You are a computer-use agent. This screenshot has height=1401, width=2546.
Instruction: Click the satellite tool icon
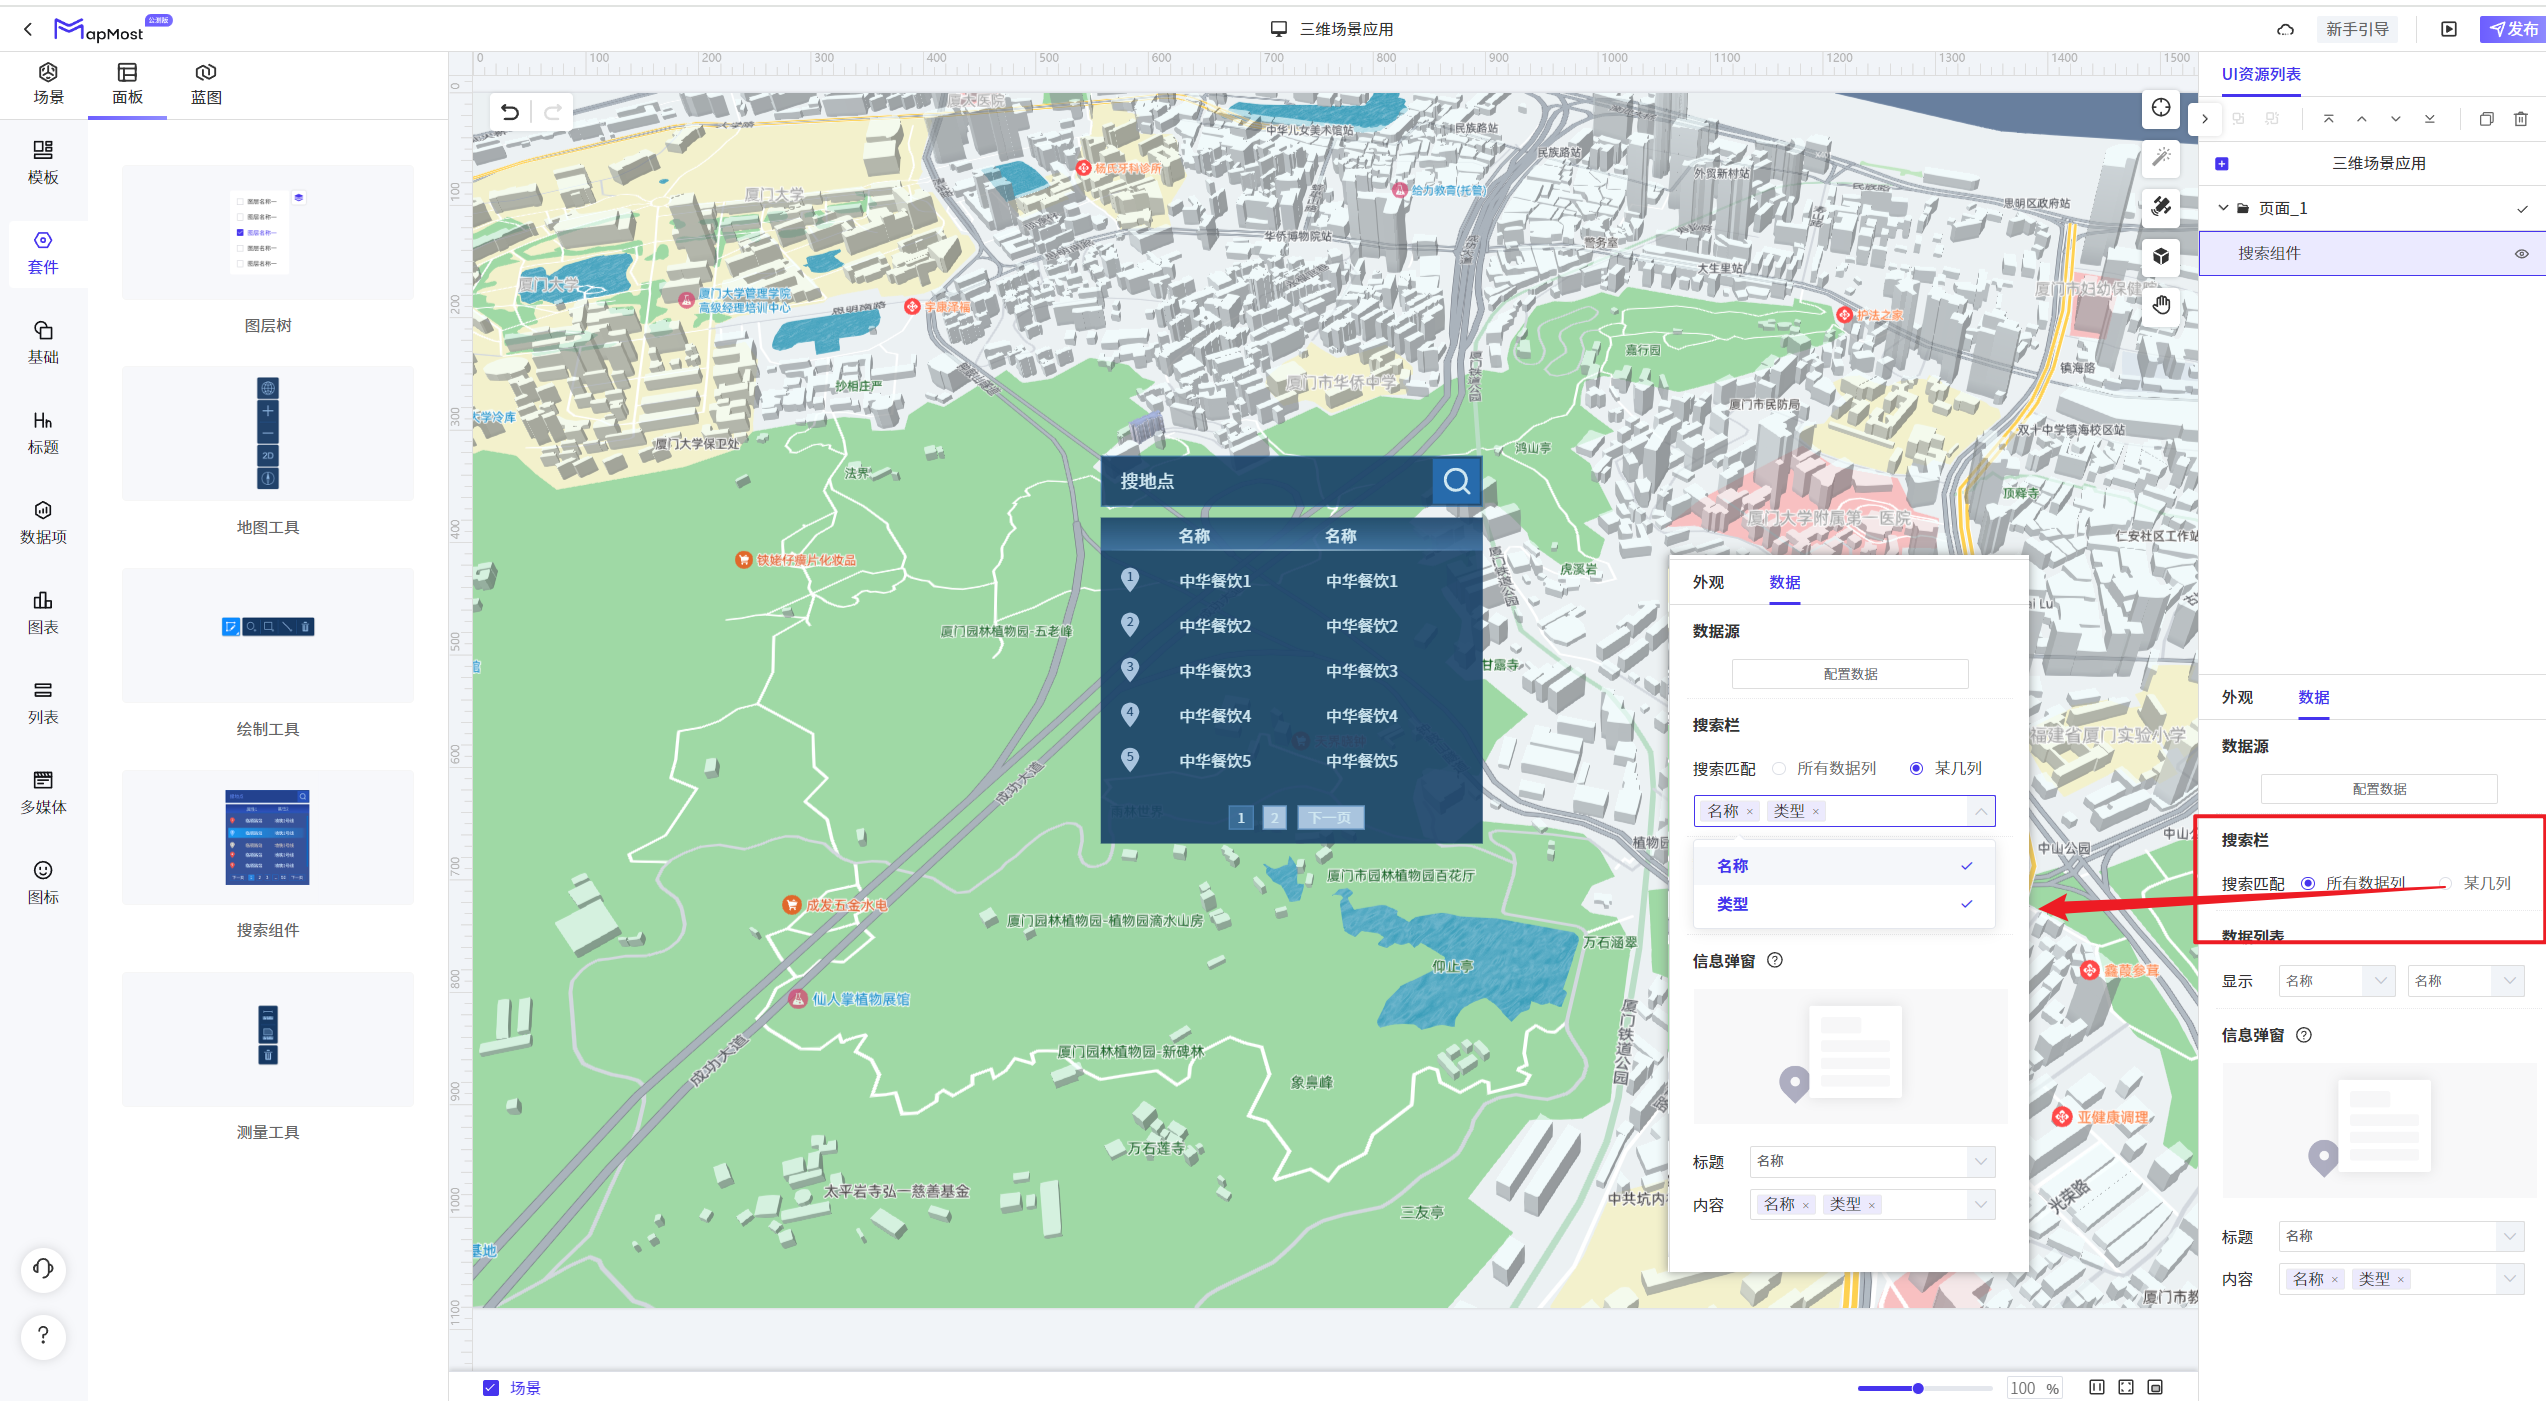click(x=2161, y=207)
